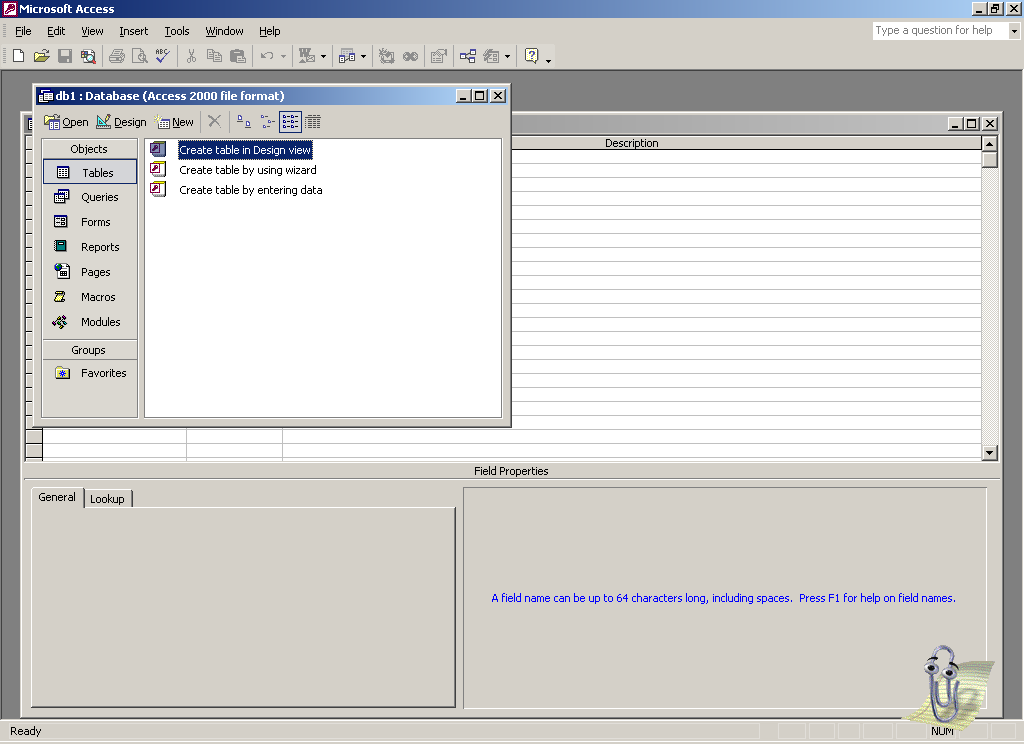1024x744 pixels.
Task: Click the Analyze toolbar icon
Action: (x=347, y=56)
